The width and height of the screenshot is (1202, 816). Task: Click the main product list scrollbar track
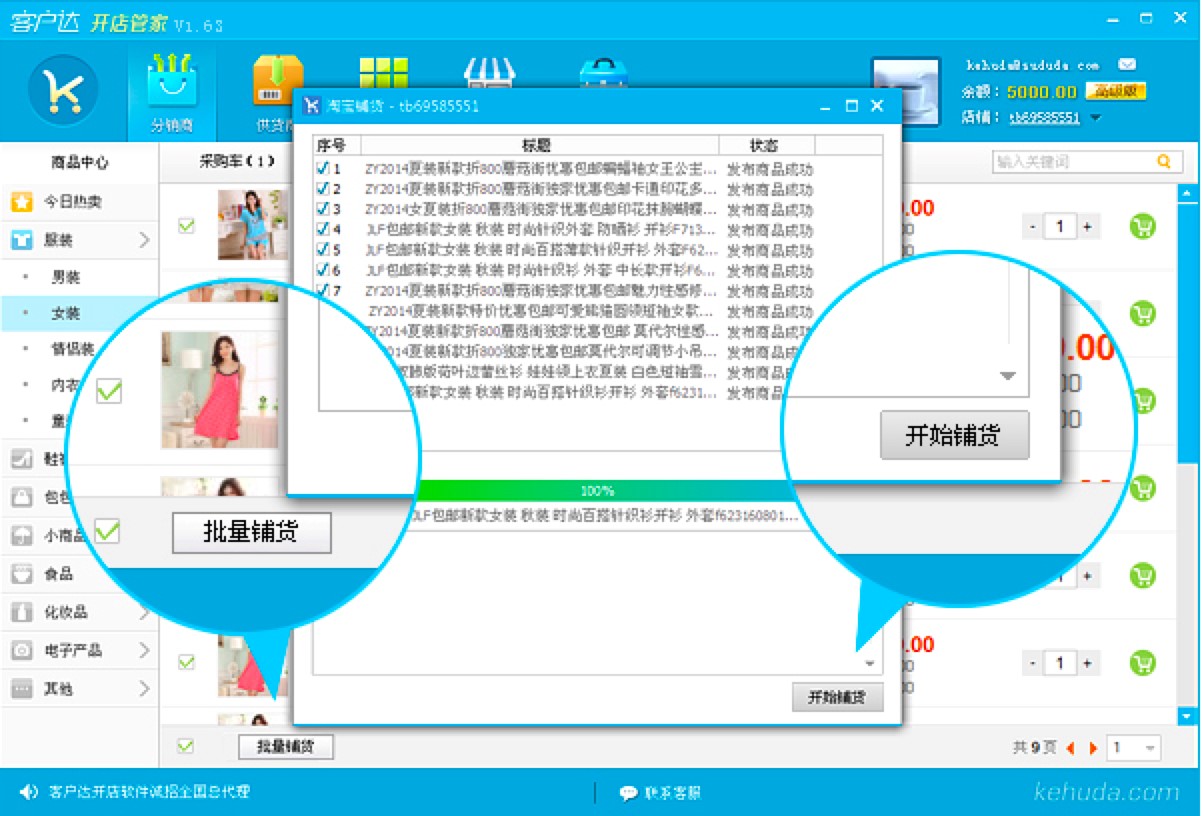pyautogui.click(x=1187, y=455)
